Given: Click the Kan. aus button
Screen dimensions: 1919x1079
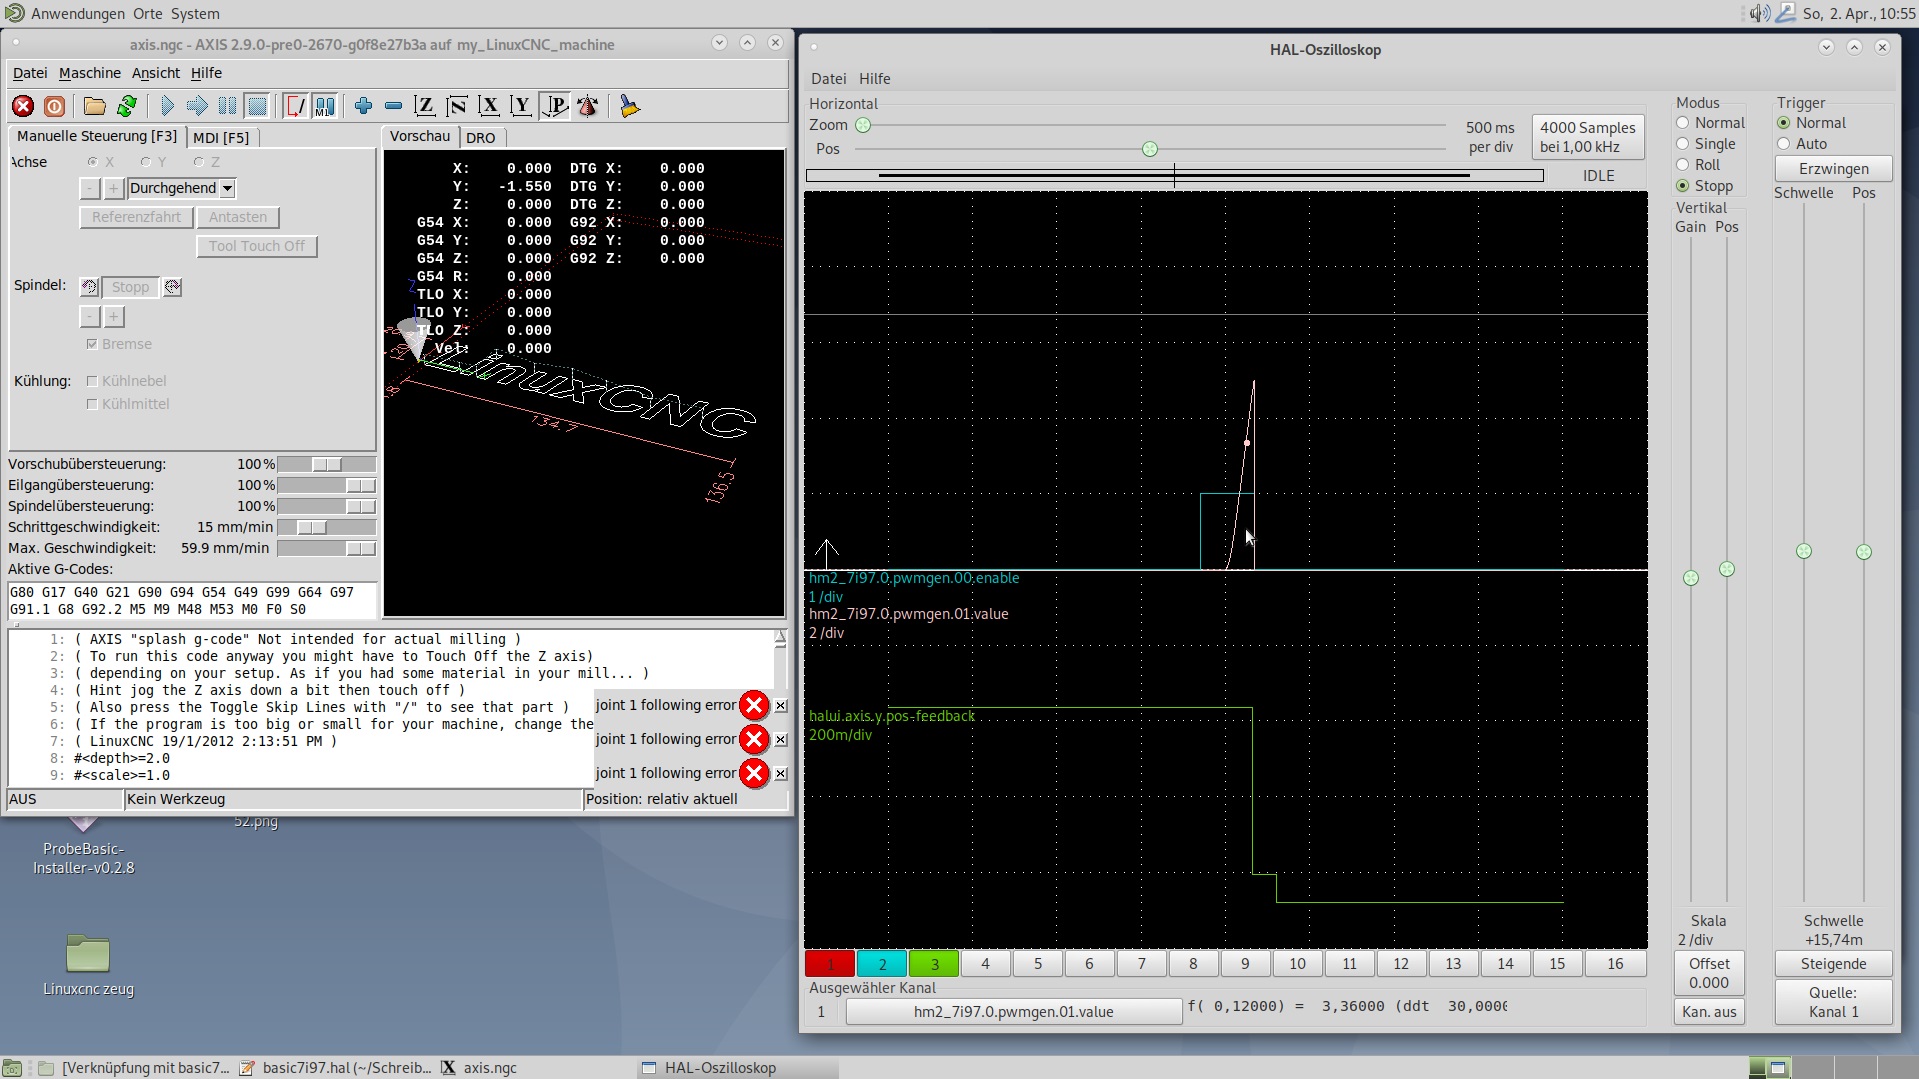Looking at the screenshot, I should pyautogui.click(x=1709, y=1012).
